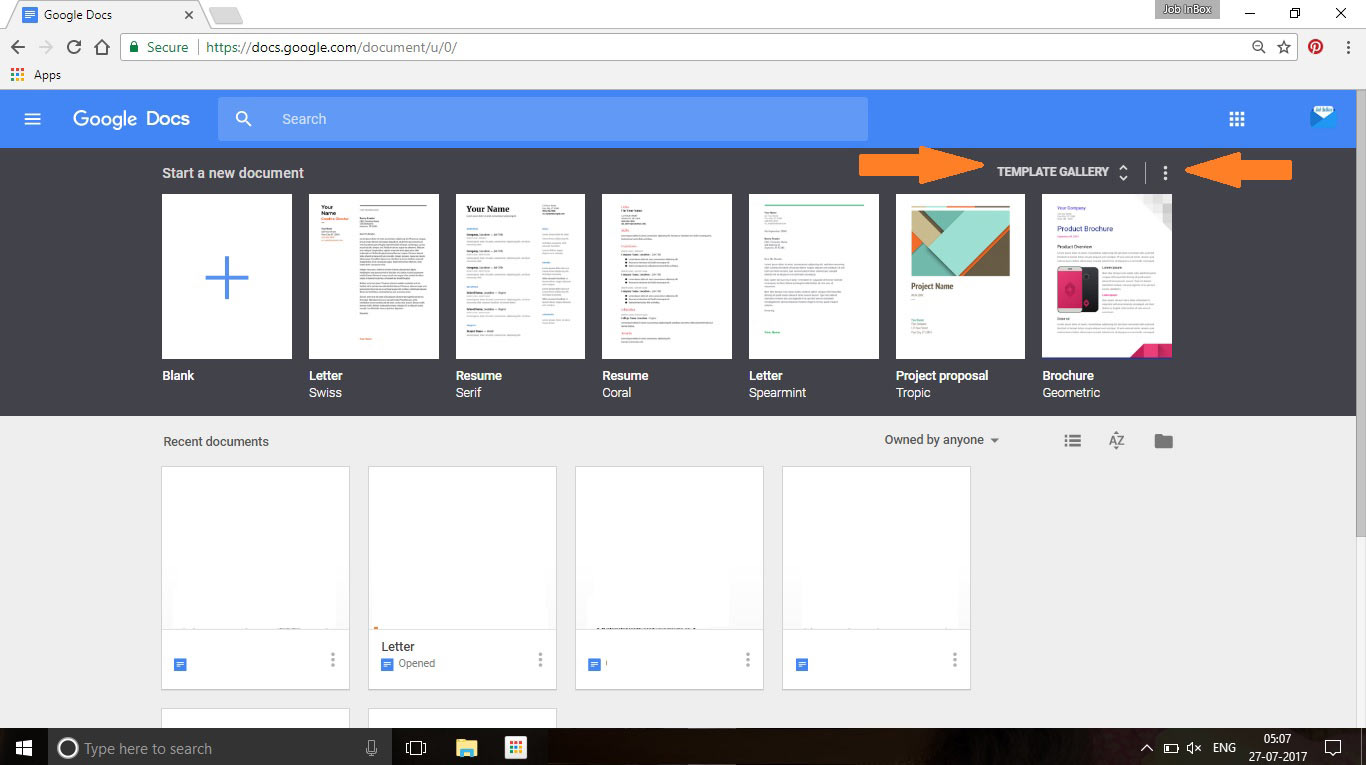The width and height of the screenshot is (1366, 765).
Task: Click the ENG language indicator
Action: click(1224, 748)
